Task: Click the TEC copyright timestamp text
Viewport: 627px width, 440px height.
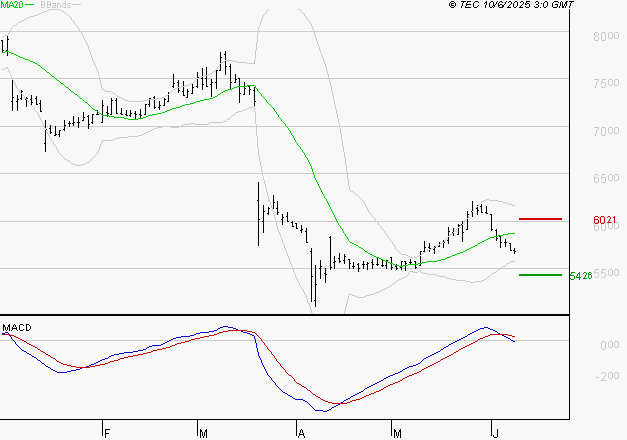Action: coord(511,4)
